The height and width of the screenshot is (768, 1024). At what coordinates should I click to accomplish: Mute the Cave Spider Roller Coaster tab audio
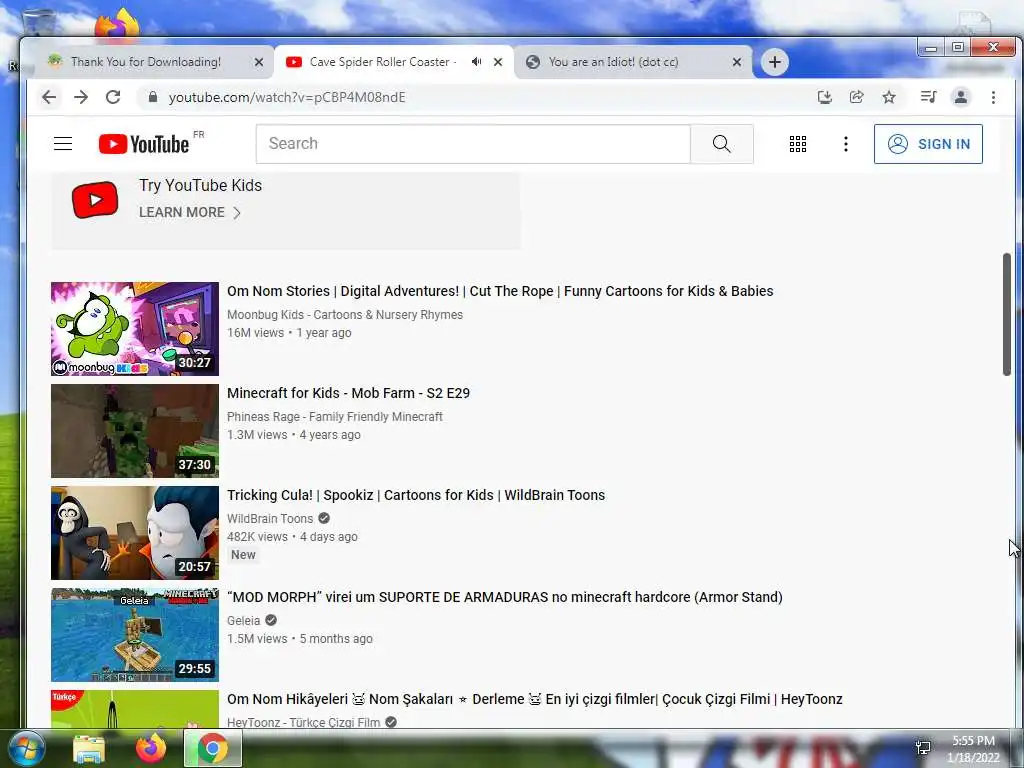pos(477,62)
